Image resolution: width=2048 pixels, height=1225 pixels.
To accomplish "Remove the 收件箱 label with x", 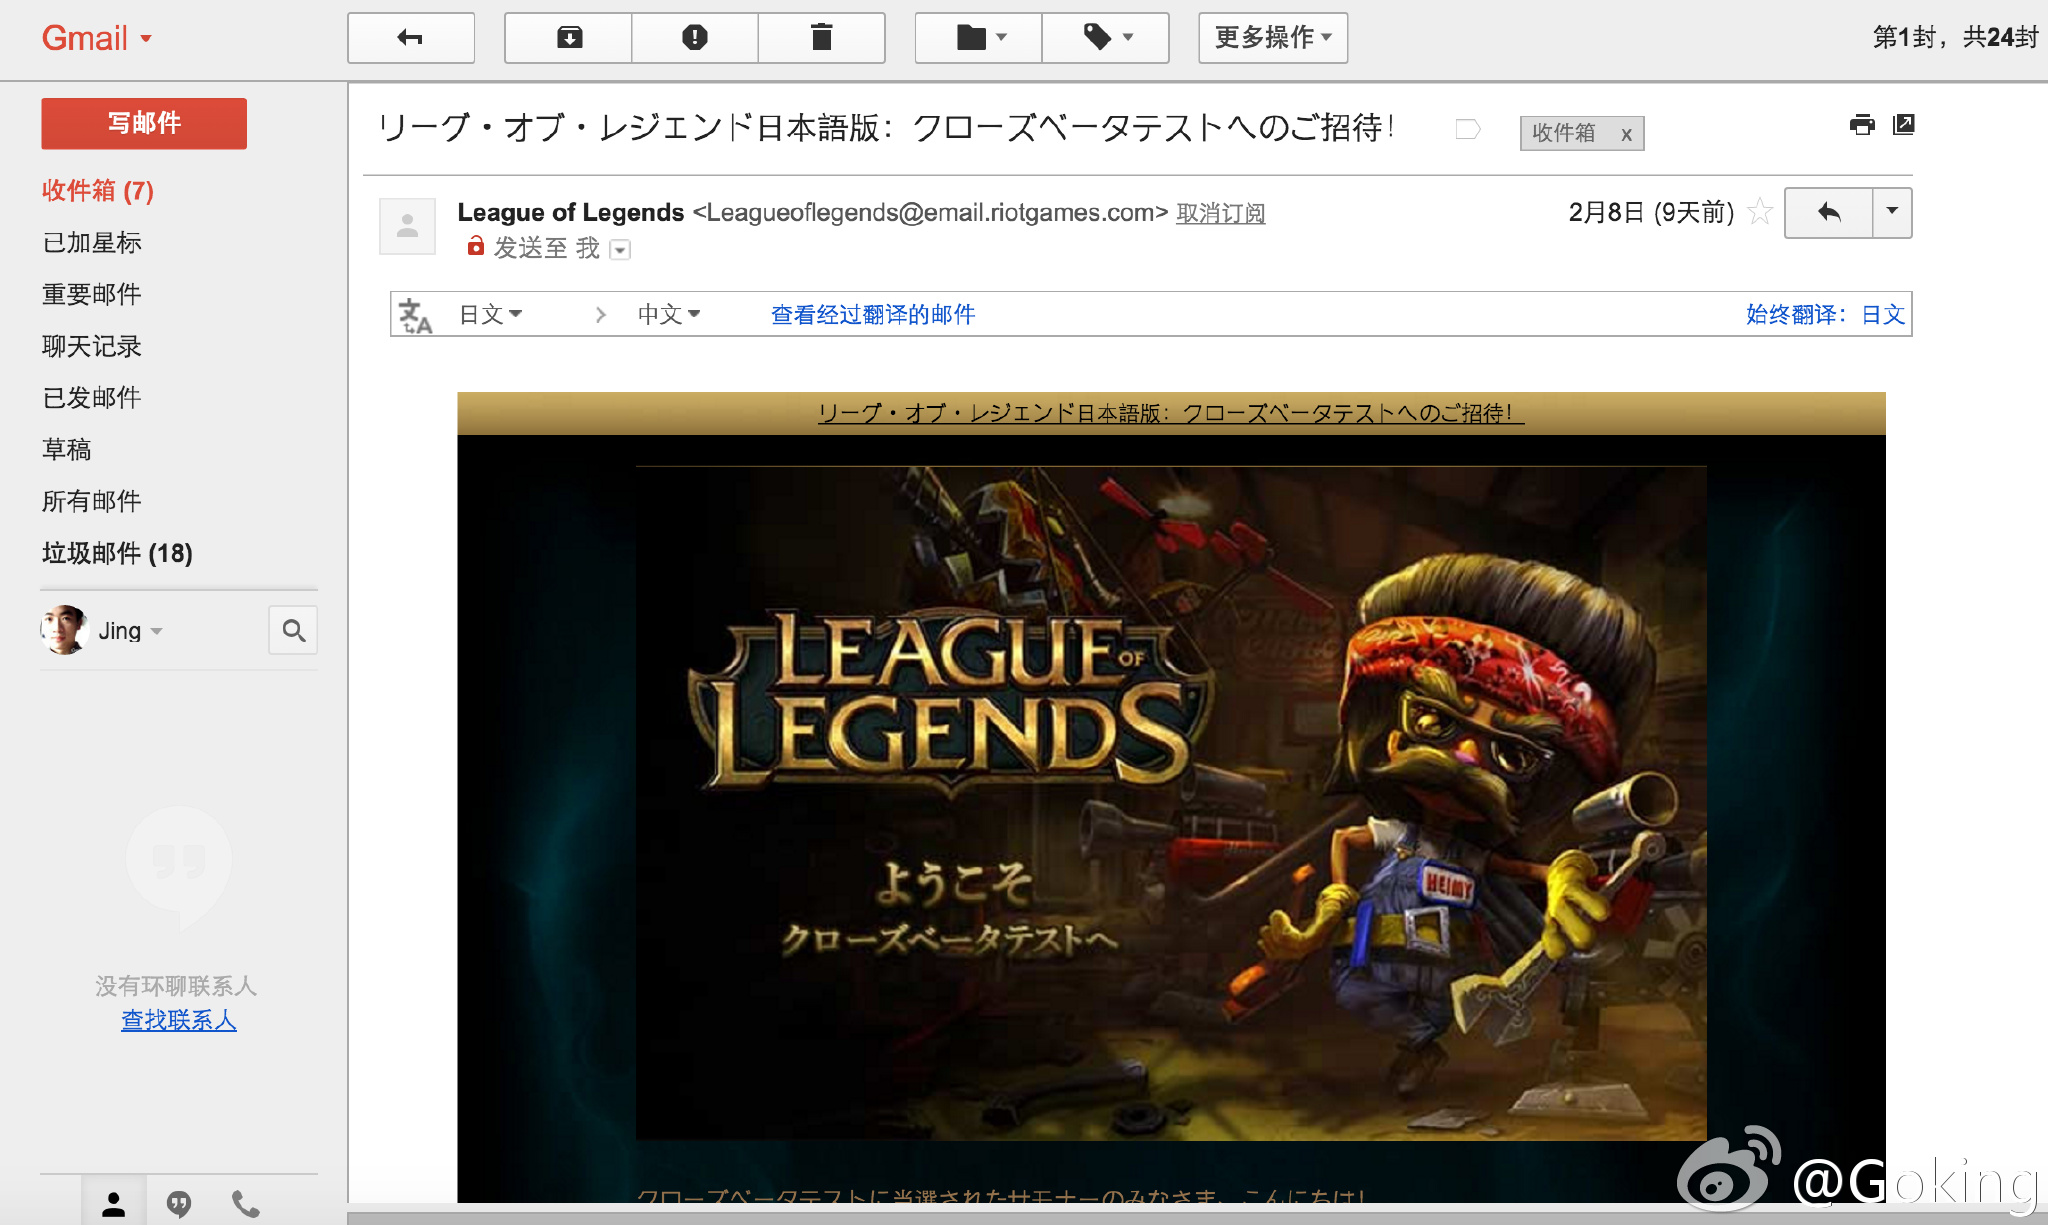I will [x=1627, y=134].
